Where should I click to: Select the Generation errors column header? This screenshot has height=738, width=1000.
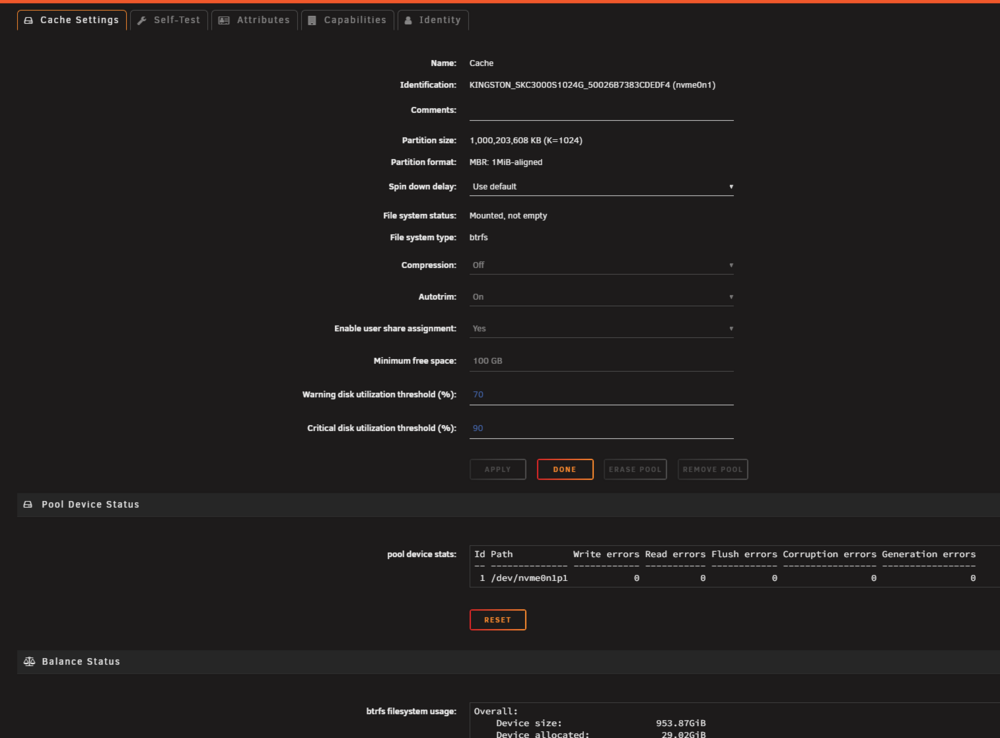(x=929, y=554)
